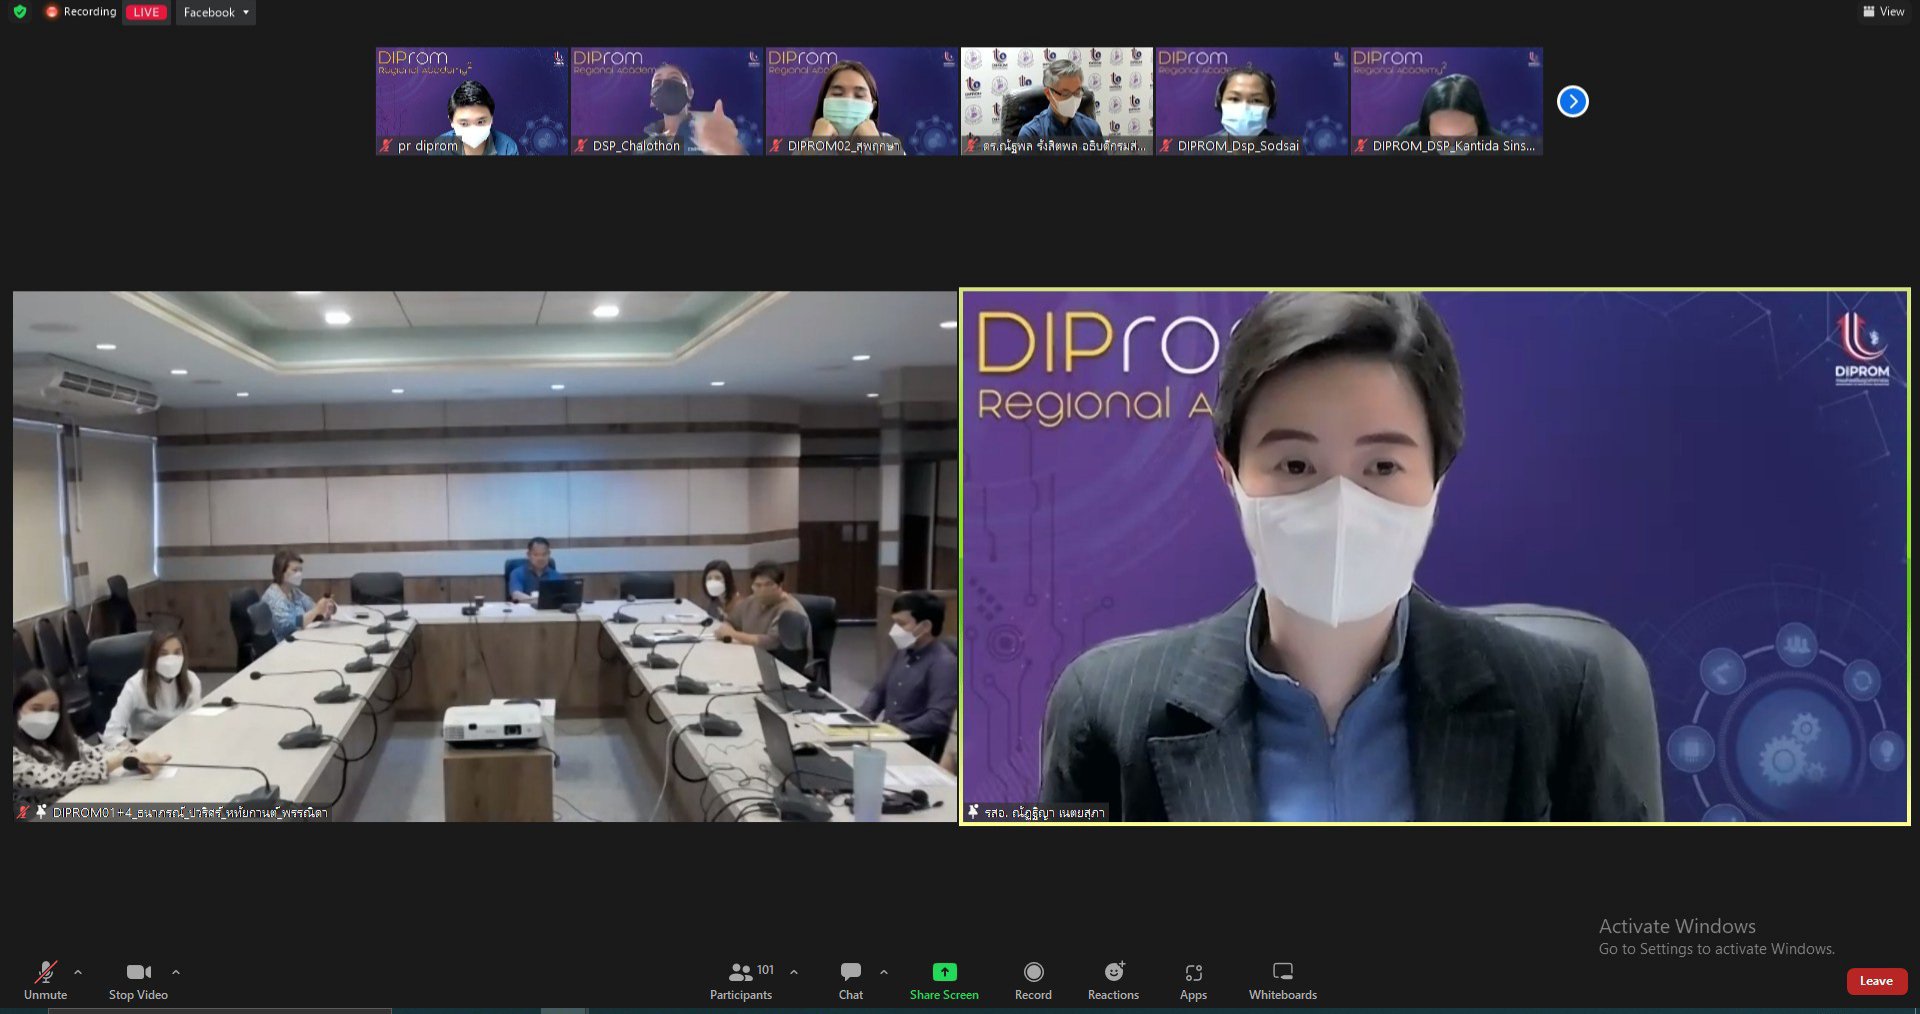Select DIPROM02 participant thumbnail

coord(861,101)
